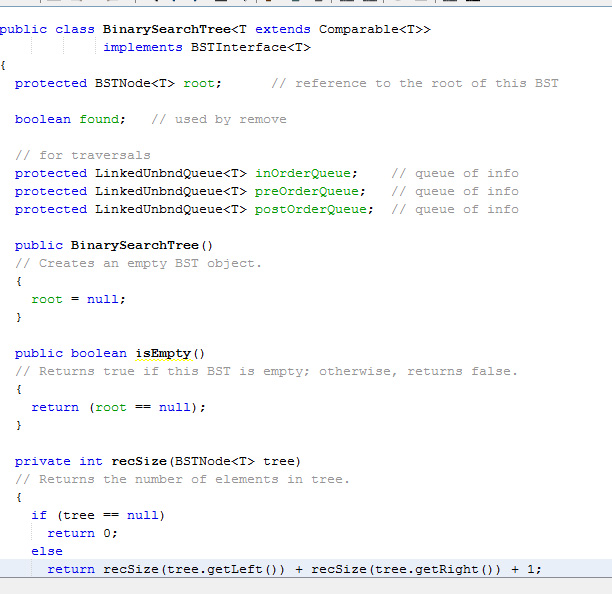The width and height of the screenshot is (612, 594).
Task: Click the 'found' variable name
Action: [x=99, y=119]
